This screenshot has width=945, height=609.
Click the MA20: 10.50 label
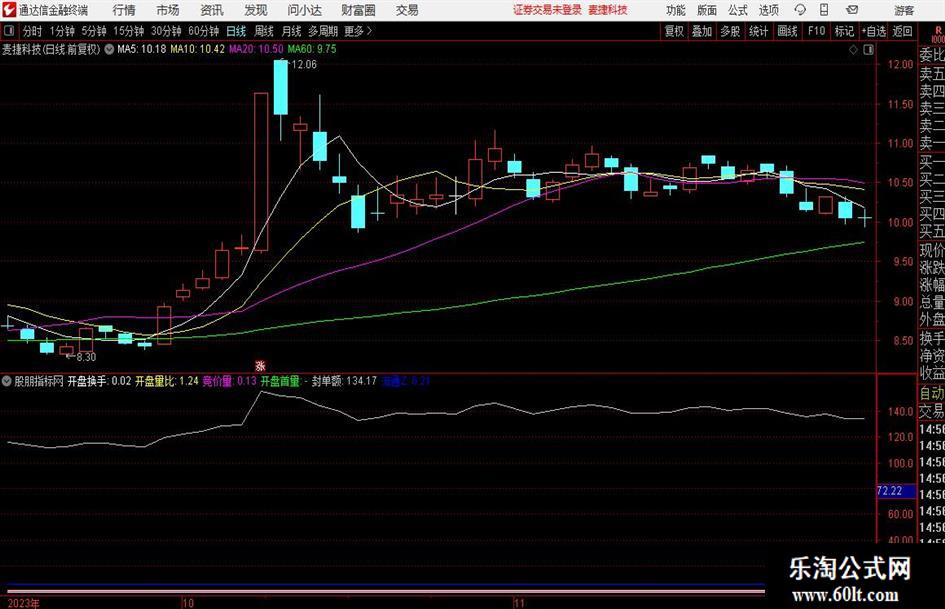(x=256, y=49)
